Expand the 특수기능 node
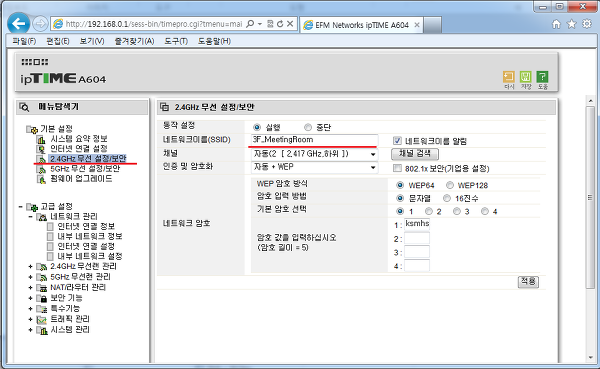 click(31, 309)
